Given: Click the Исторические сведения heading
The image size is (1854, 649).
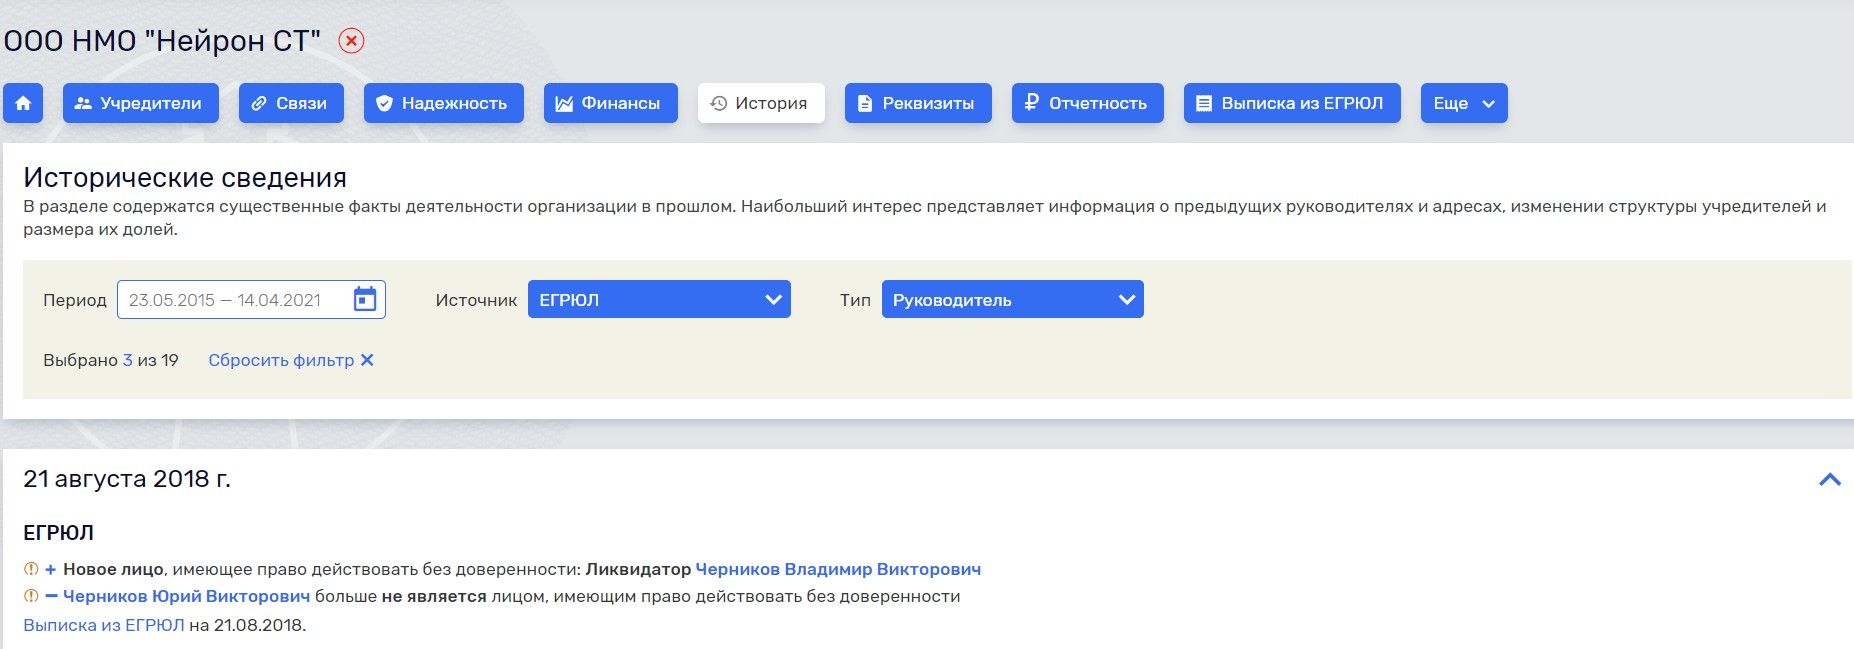Looking at the screenshot, I should click(x=185, y=177).
